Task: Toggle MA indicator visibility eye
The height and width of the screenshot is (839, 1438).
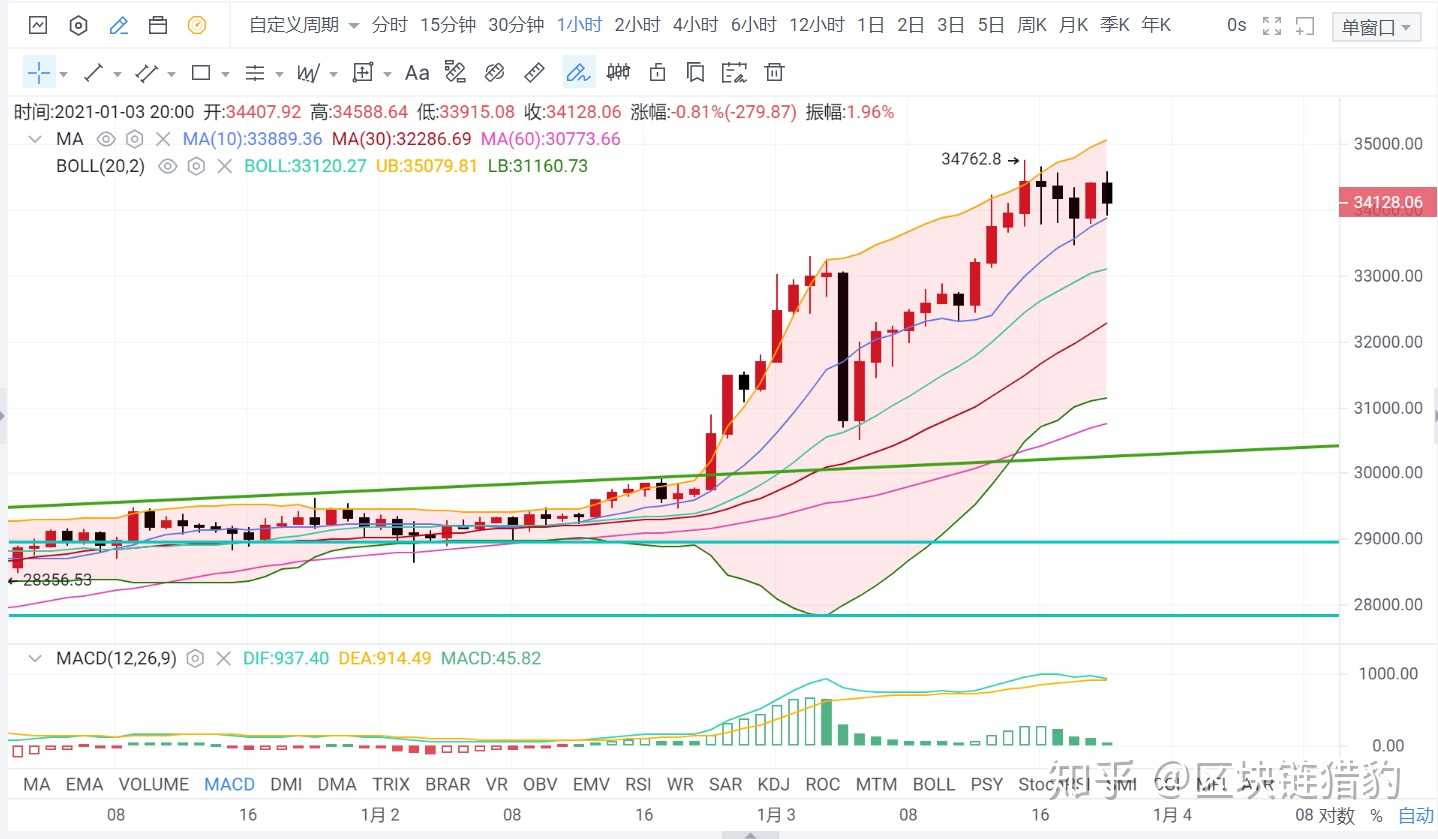Action: 106,139
